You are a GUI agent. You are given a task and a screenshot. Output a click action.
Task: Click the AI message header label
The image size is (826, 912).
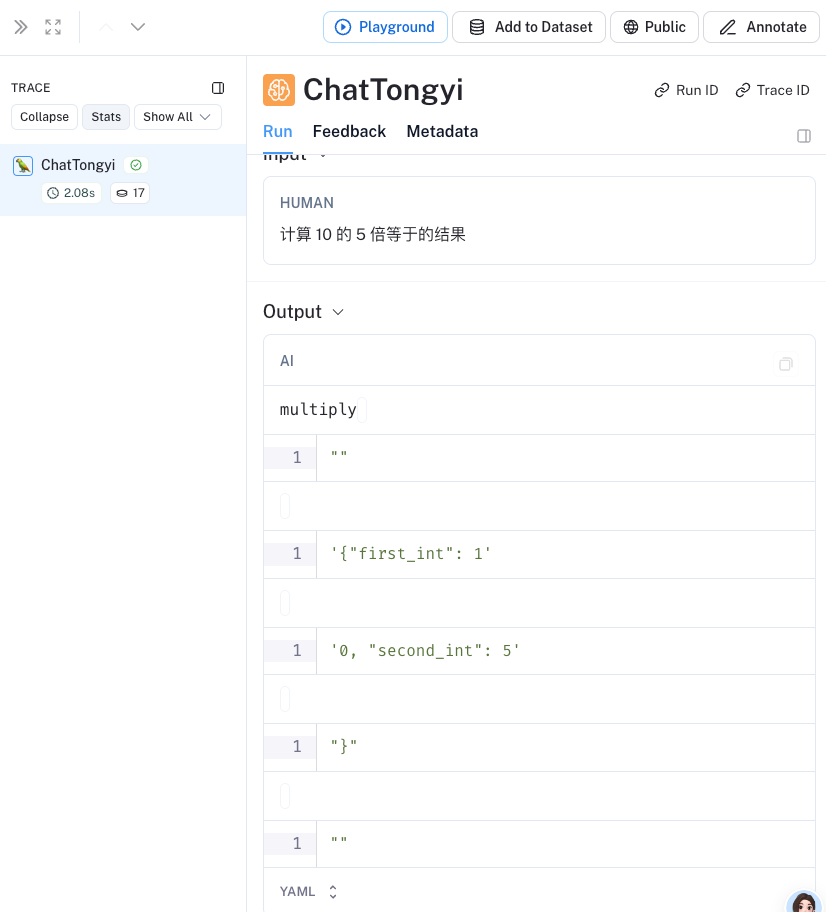[x=287, y=361]
